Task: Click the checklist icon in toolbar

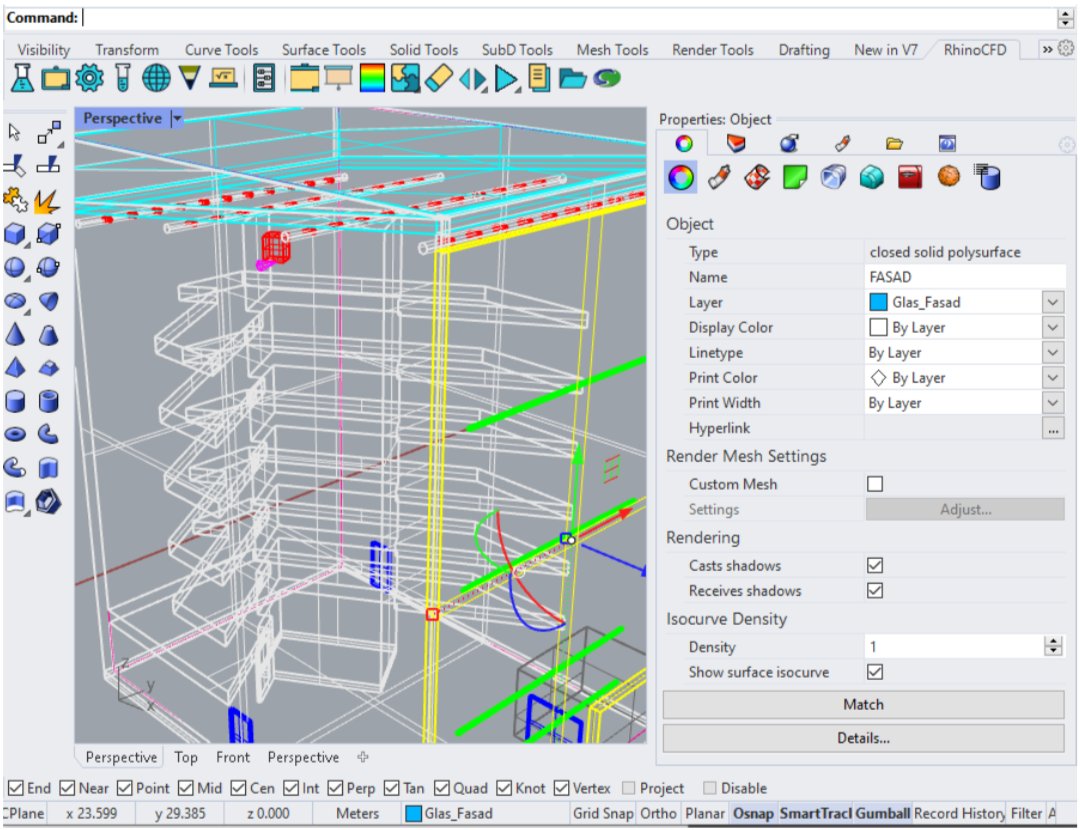Action: [x=264, y=79]
